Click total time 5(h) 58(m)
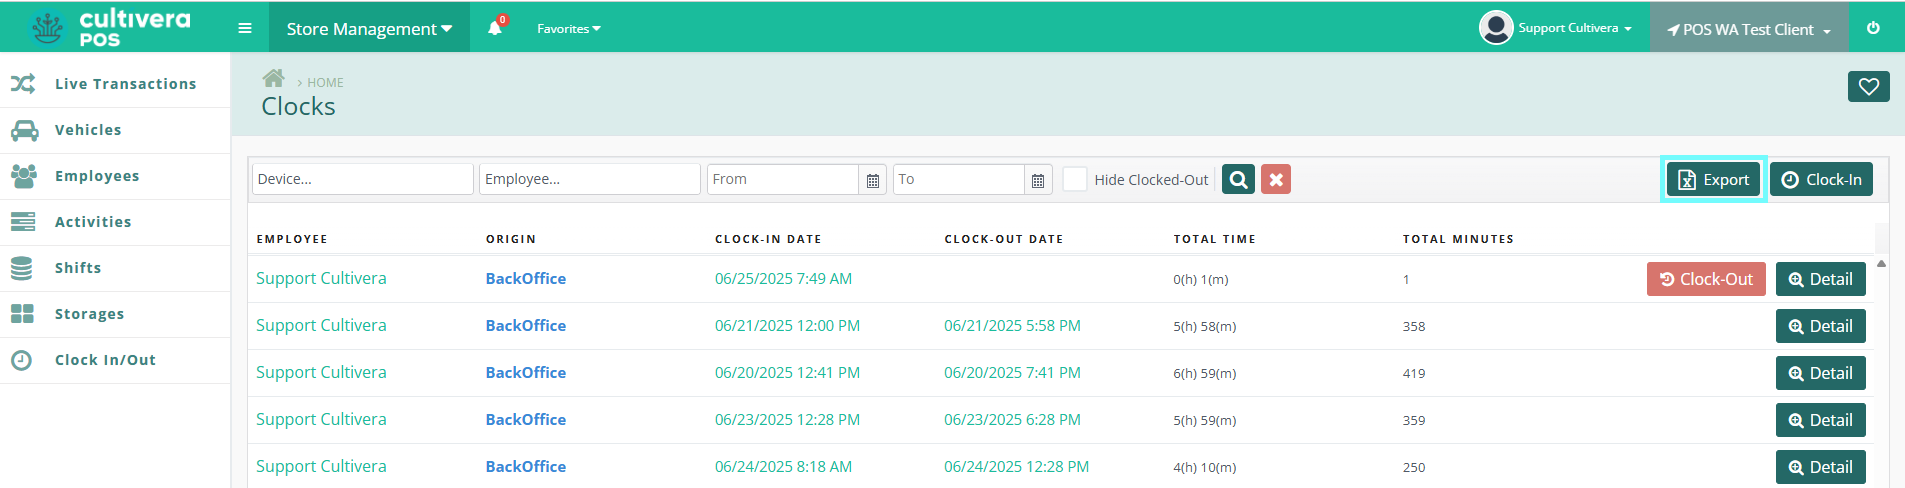The width and height of the screenshot is (1905, 488). pyautogui.click(x=1205, y=327)
